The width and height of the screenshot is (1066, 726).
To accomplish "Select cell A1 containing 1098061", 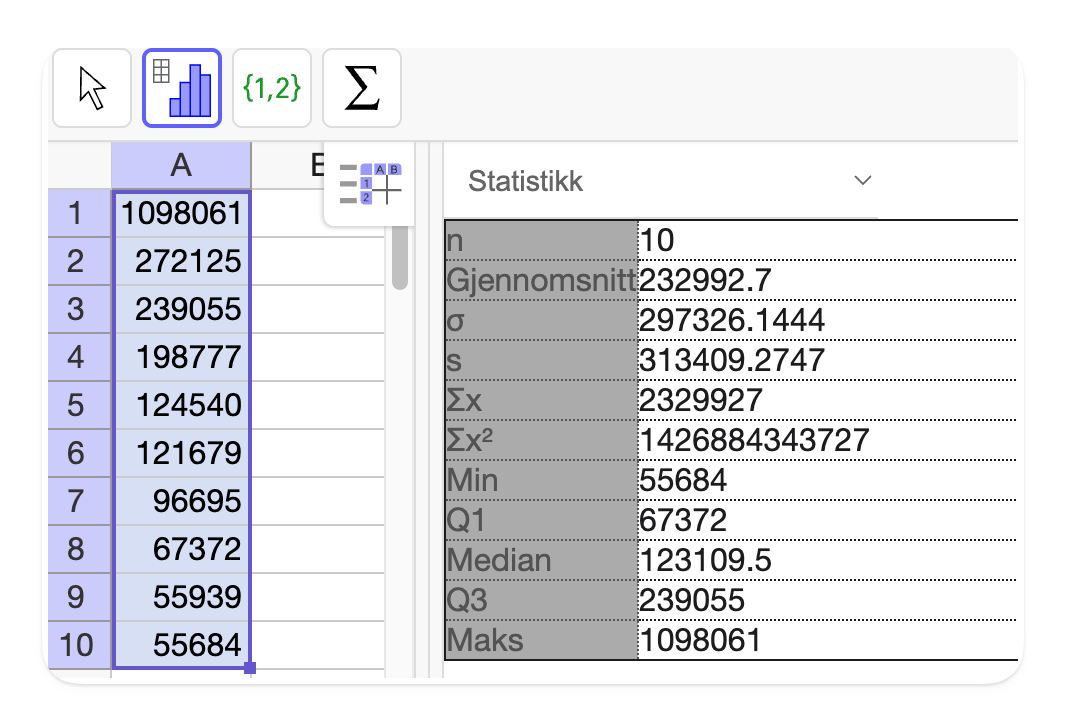I will pyautogui.click(x=181, y=213).
